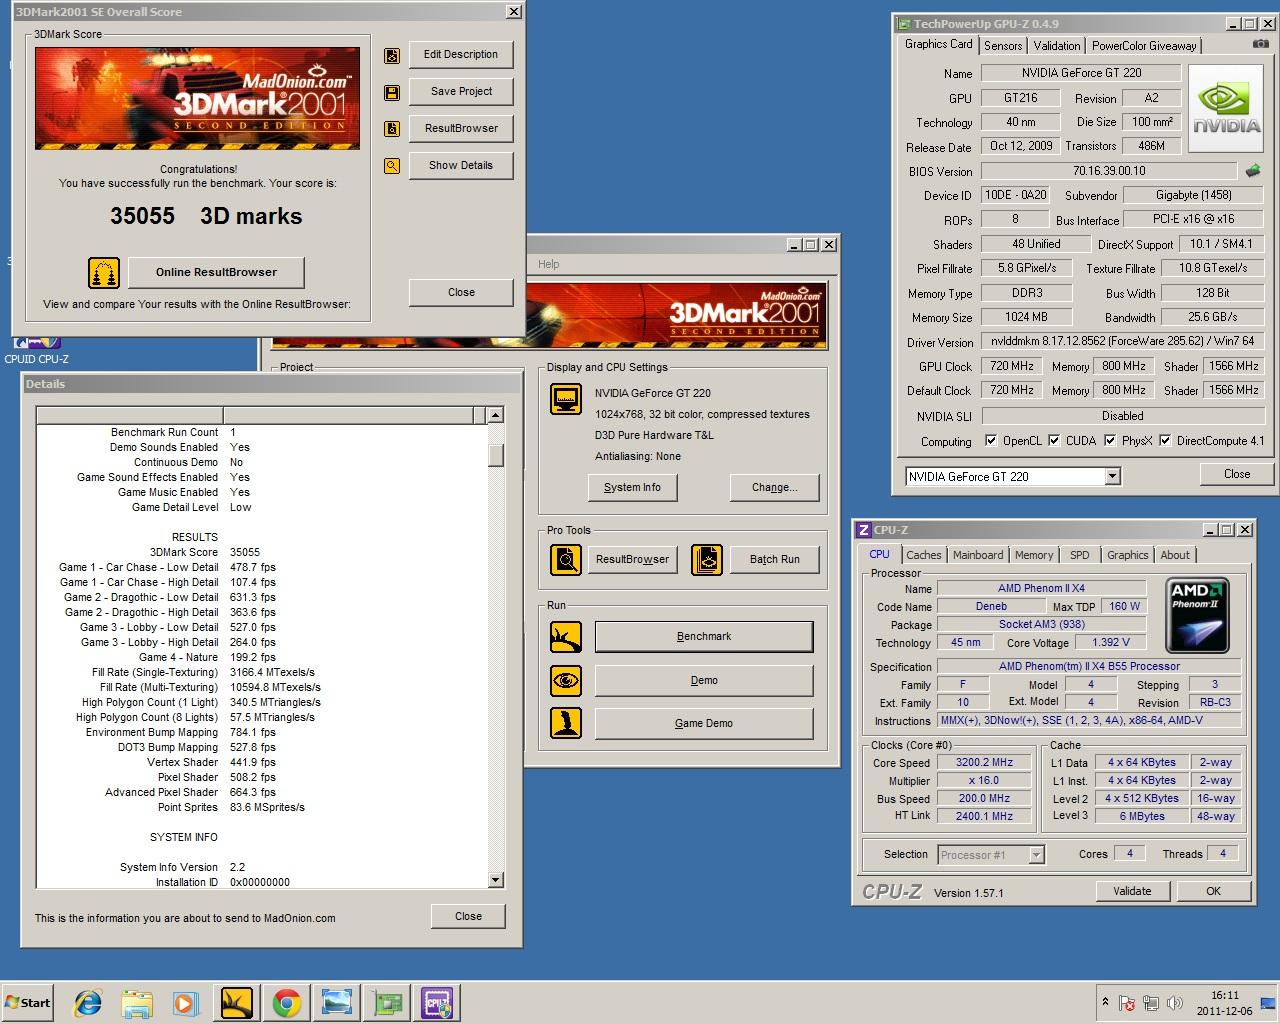This screenshot has height=1024, width=1280.
Task: Switch to the Memory tab in CPU-Z
Action: 1034,555
